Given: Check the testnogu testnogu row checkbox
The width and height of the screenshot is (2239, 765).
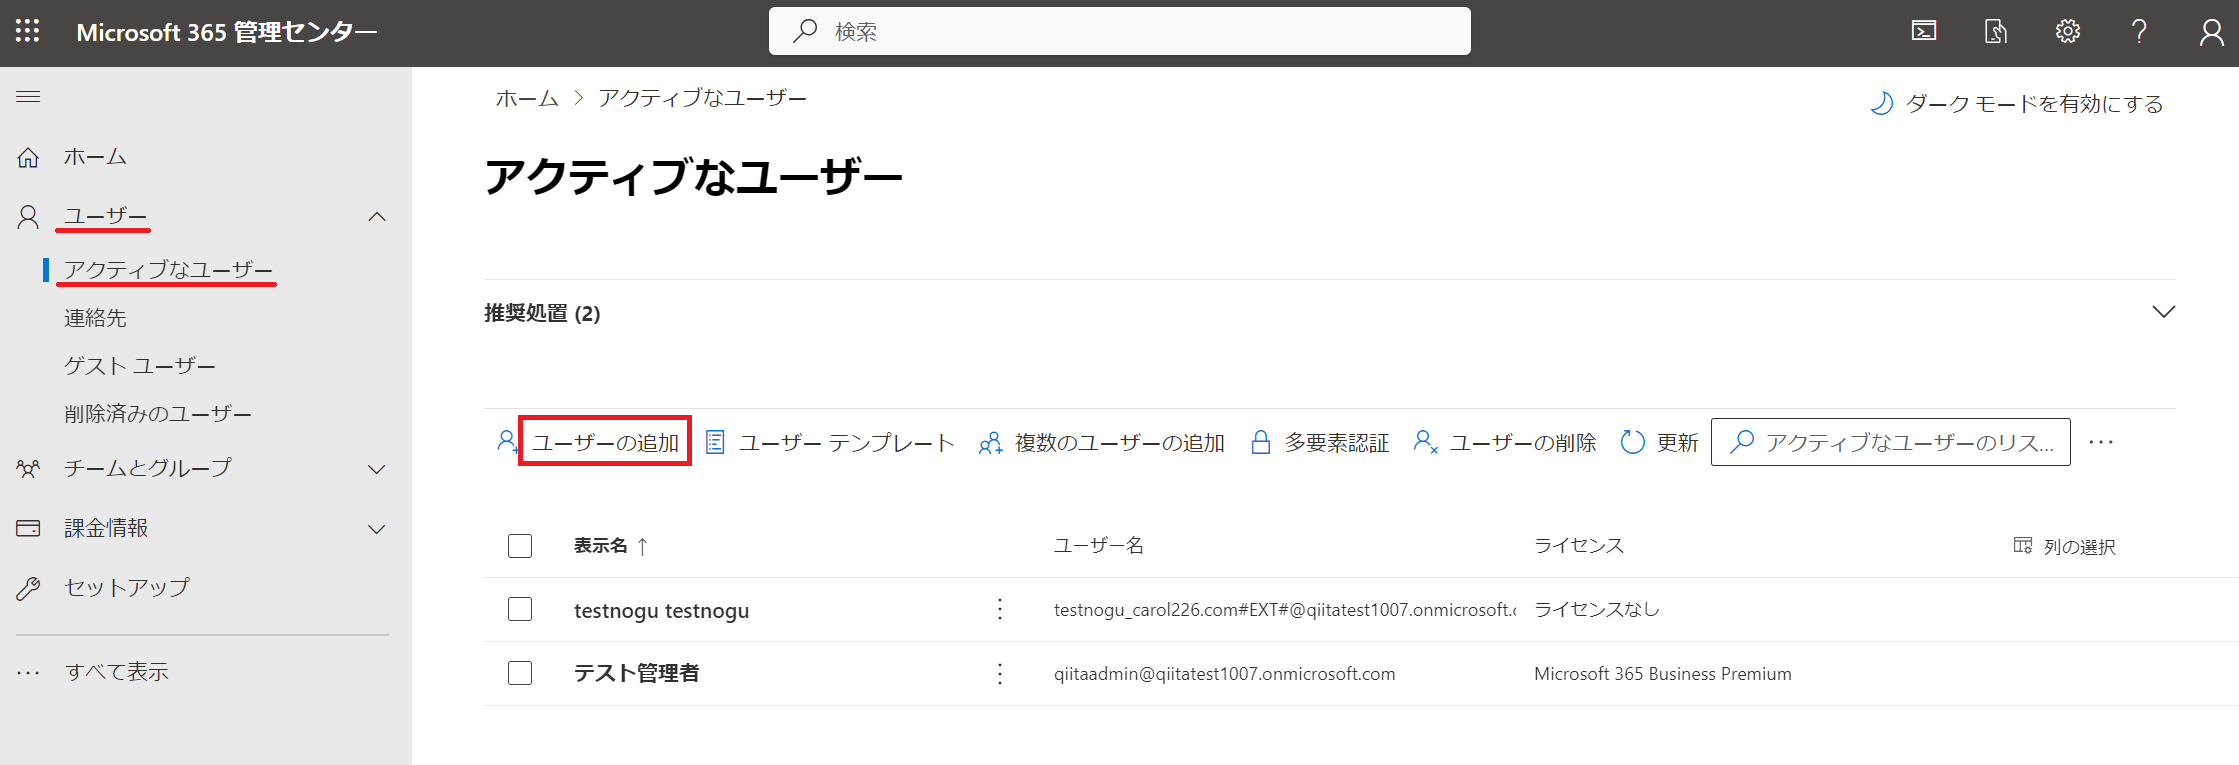Looking at the screenshot, I should coord(520,609).
